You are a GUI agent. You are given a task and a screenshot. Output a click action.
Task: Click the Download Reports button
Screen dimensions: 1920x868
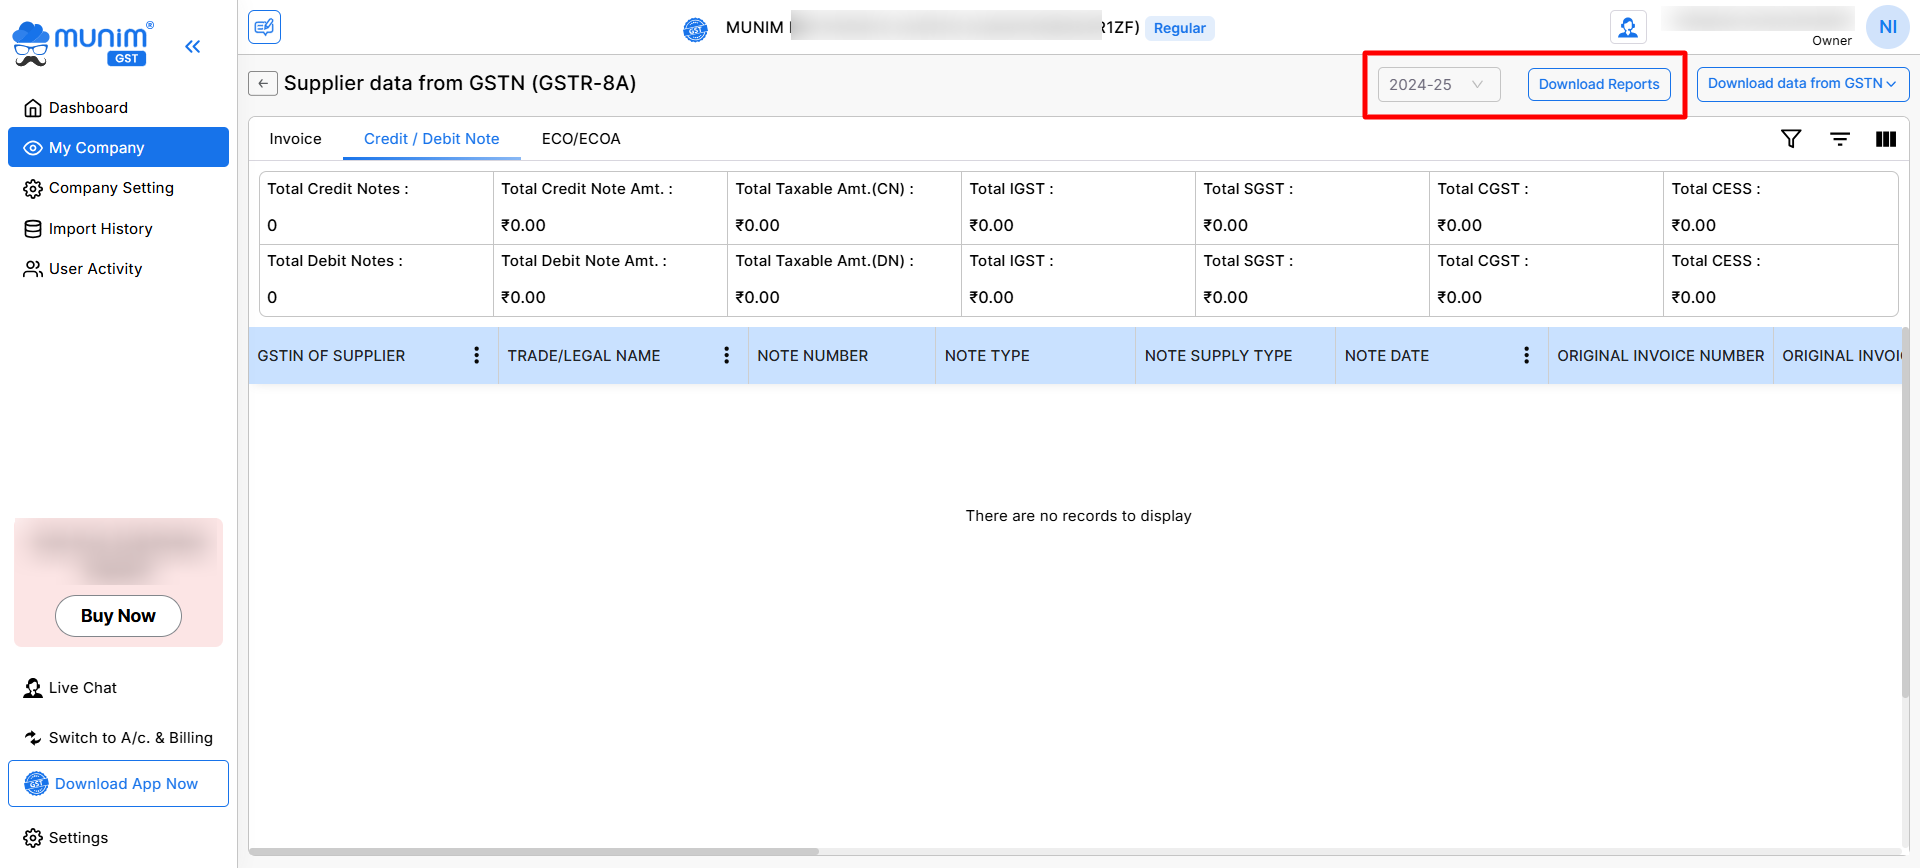(x=1598, y=85)
